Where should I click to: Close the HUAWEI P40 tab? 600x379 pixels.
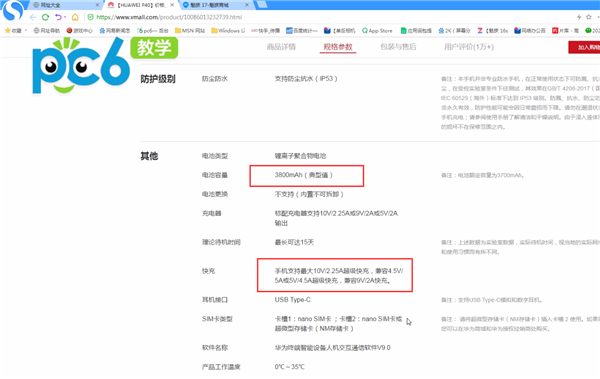[172, 5]
